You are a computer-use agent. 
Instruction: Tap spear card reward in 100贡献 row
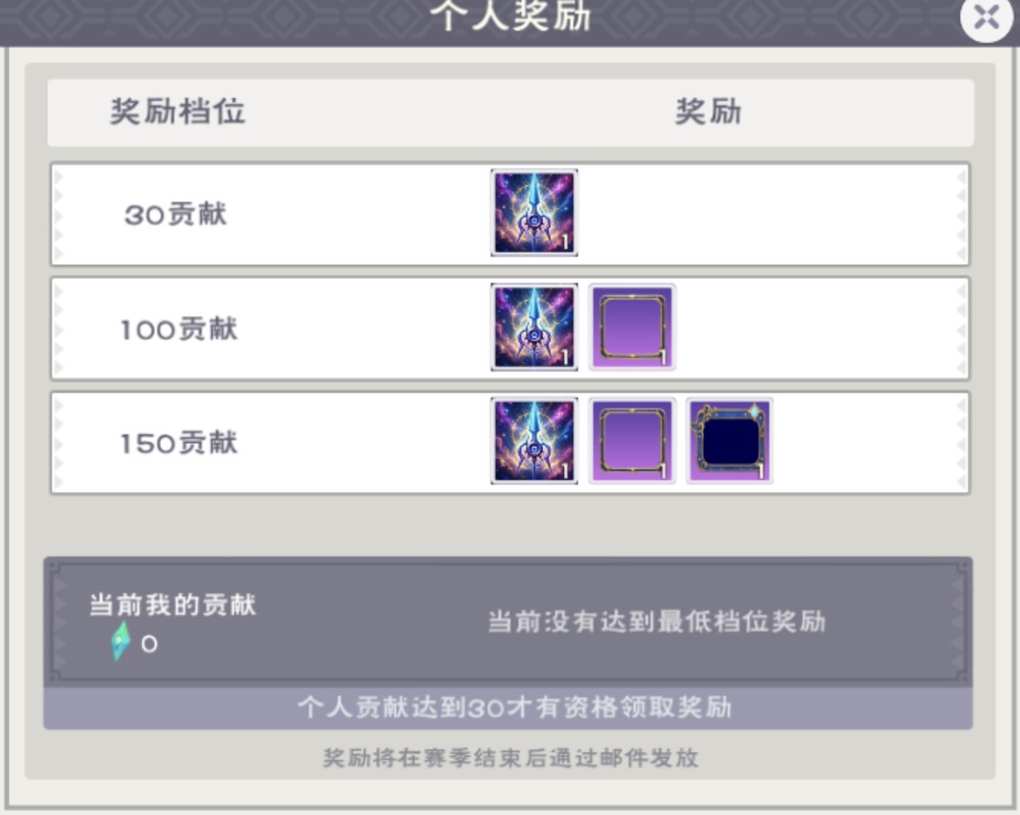click(x=534, y=327)
